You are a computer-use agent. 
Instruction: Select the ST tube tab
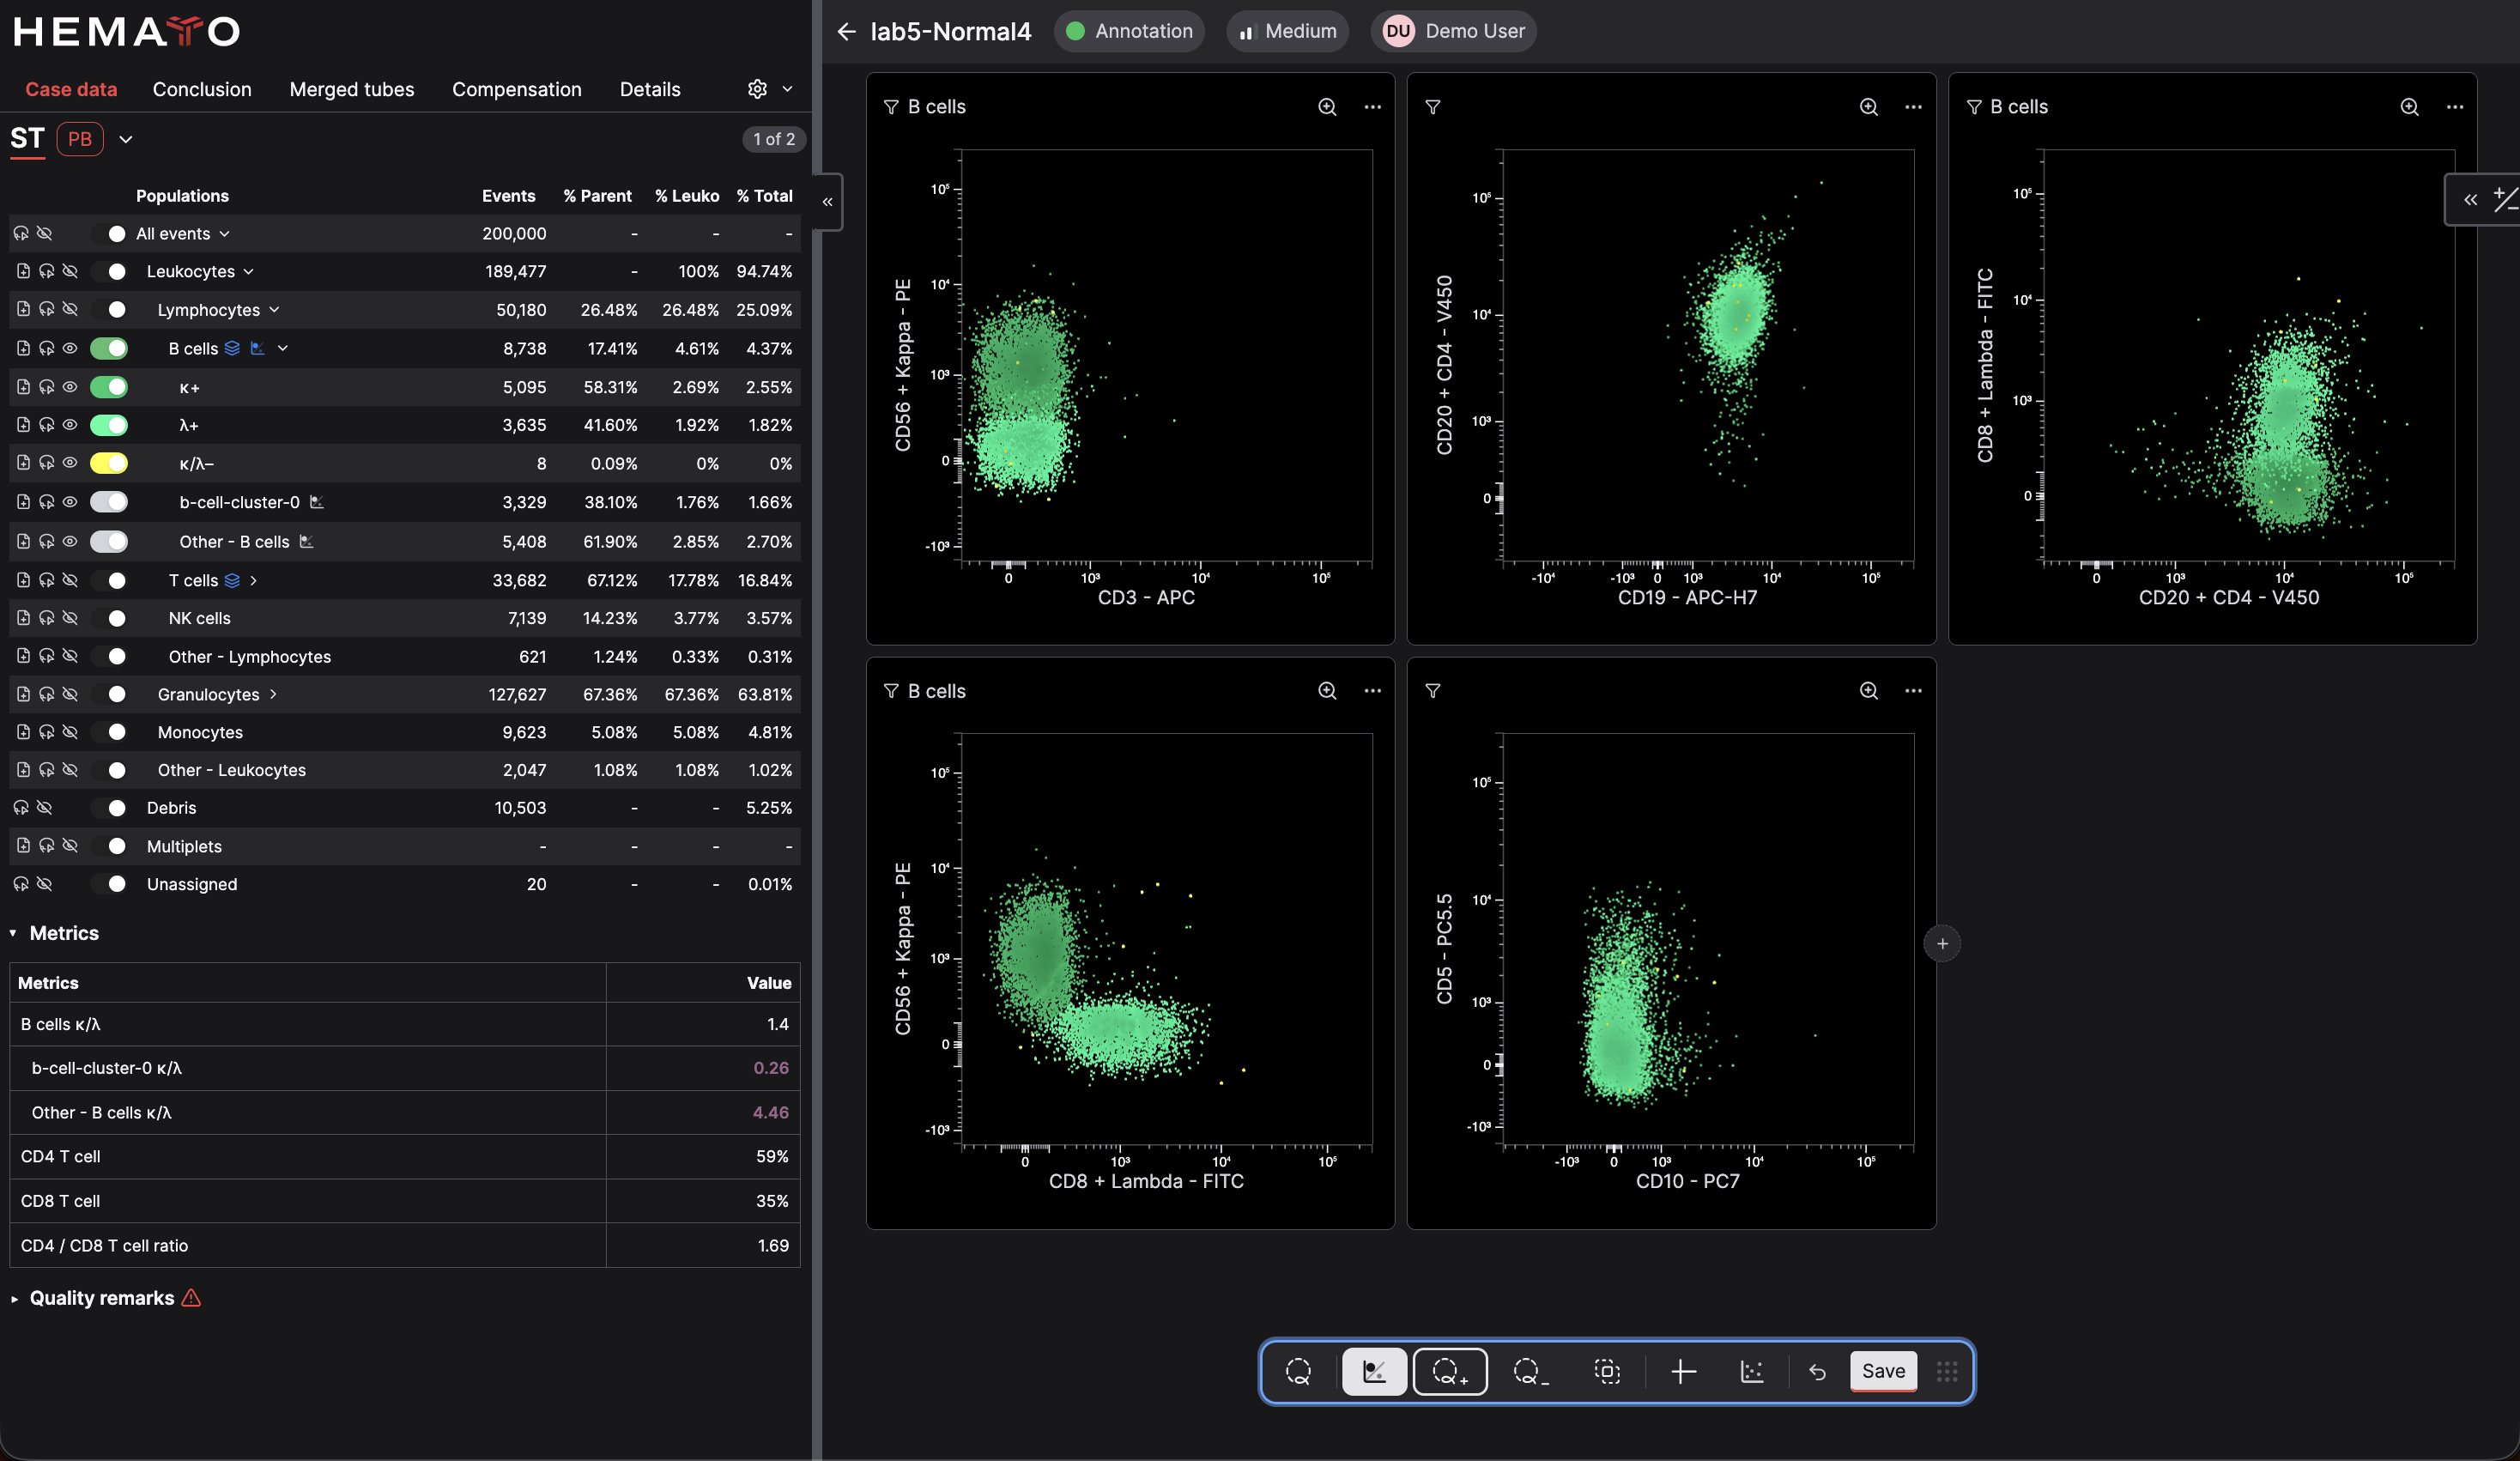click(x=27, y=139)
